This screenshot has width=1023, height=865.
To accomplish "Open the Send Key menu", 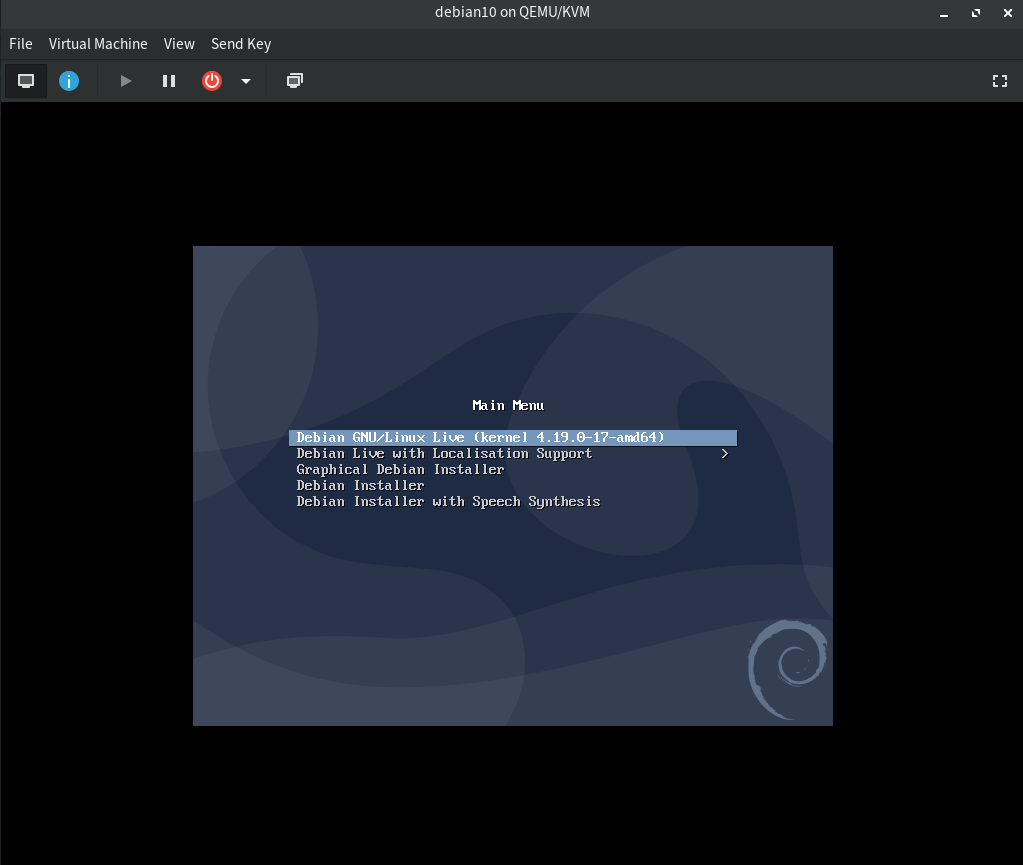I will click(x=241, y=44).
